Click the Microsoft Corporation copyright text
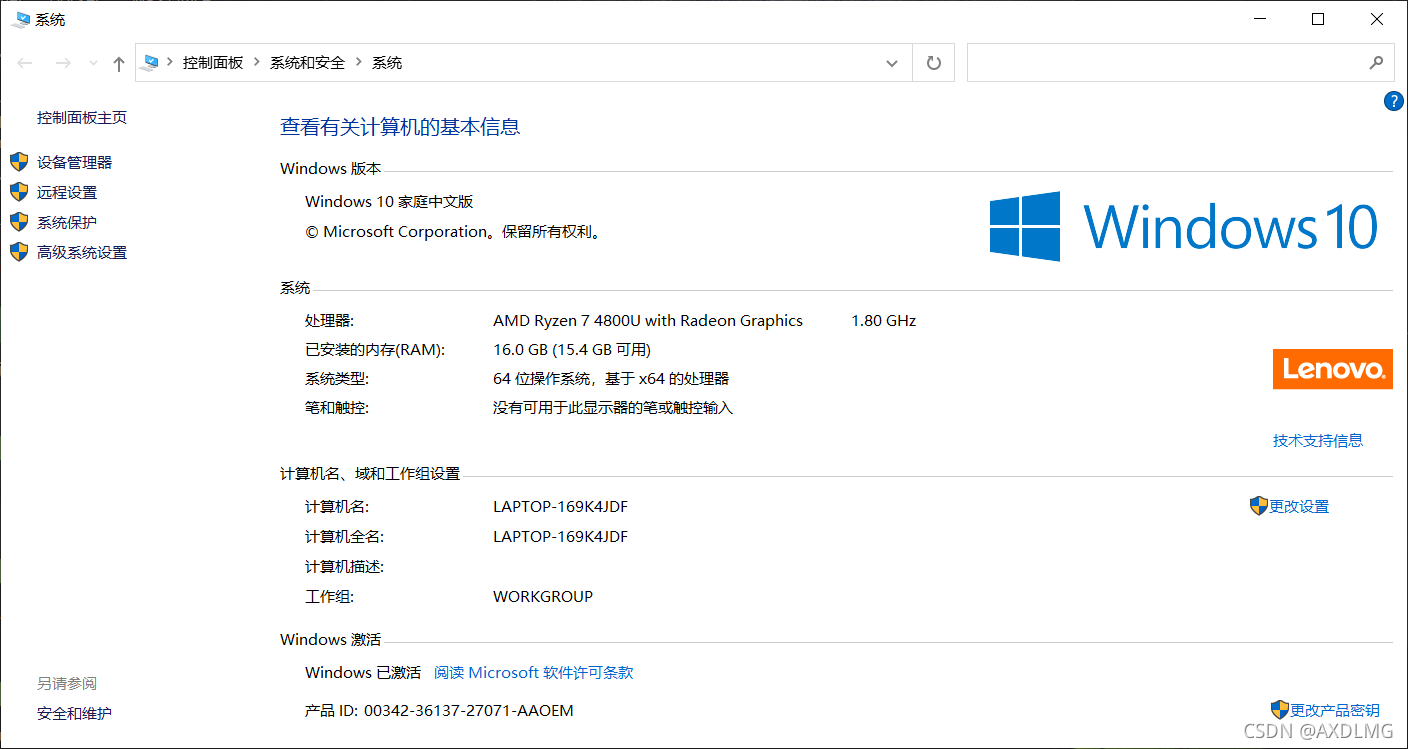Screen dimensions: 1408x749 point(453,232)
